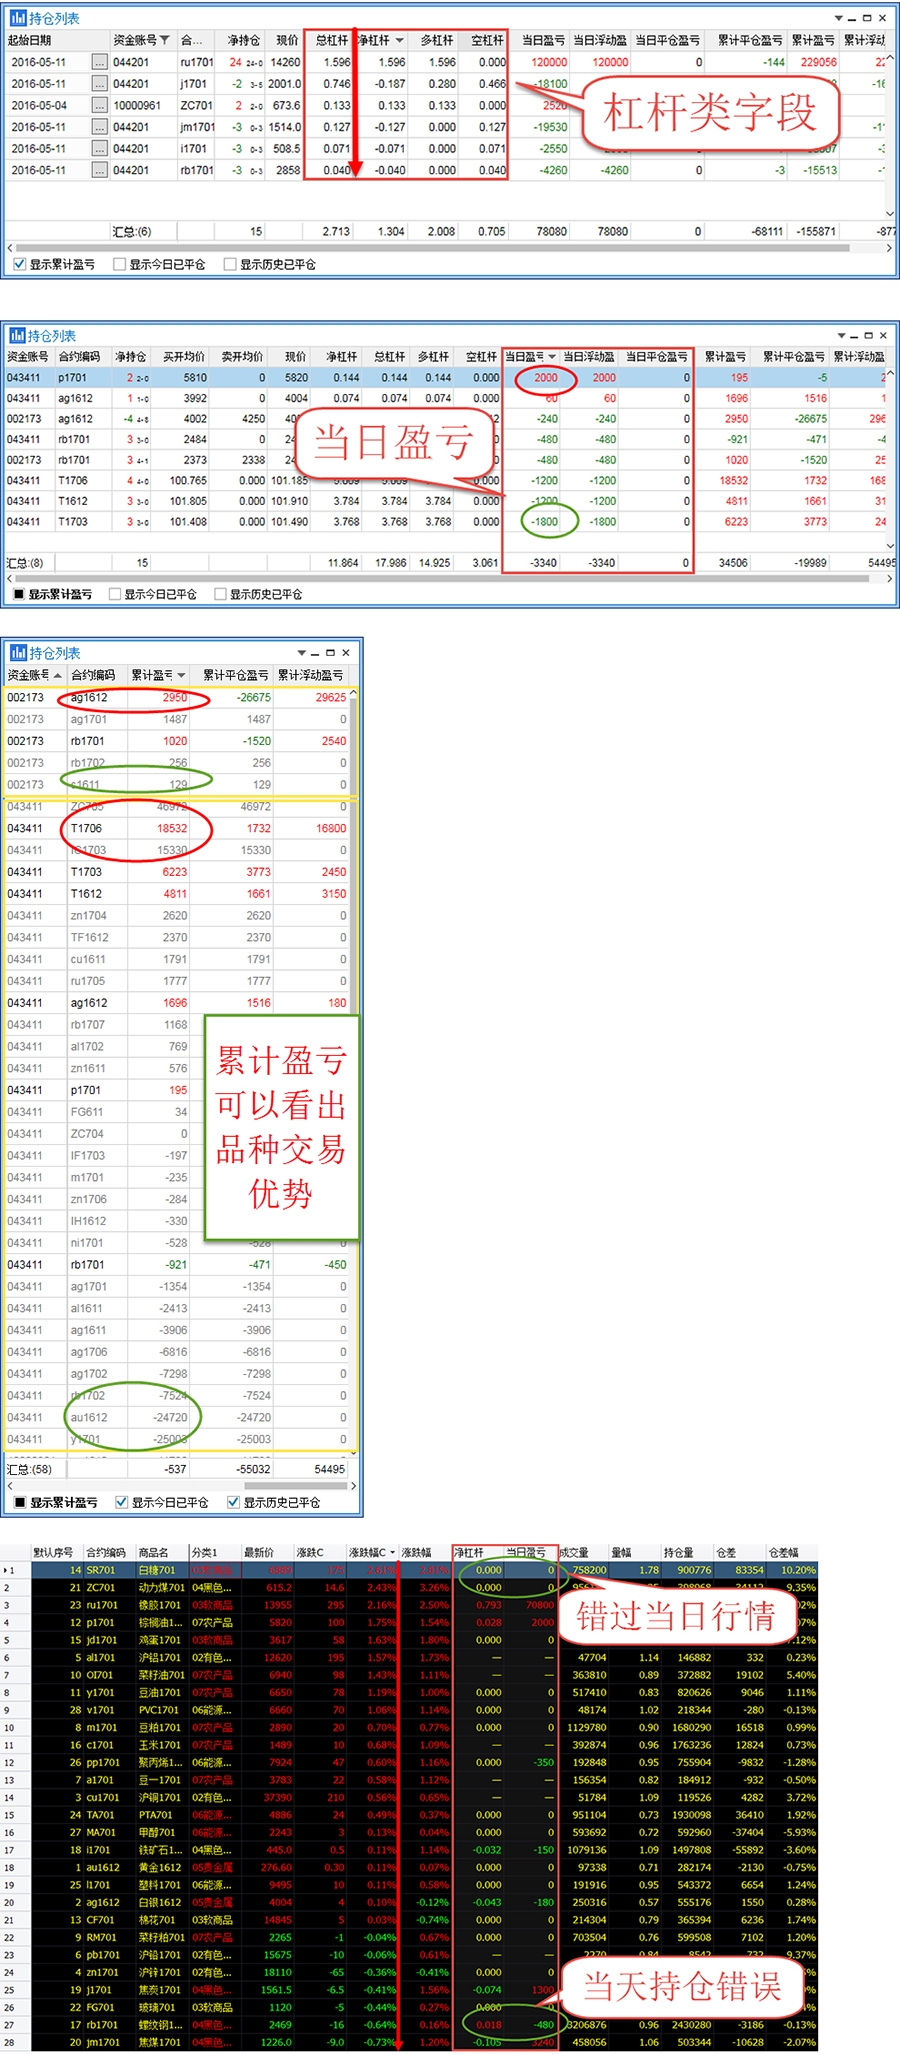This screenshot has height=2055, width=900.
Task: Click filter icon on 资金账号 column, first panel
Action: [165, 40]
